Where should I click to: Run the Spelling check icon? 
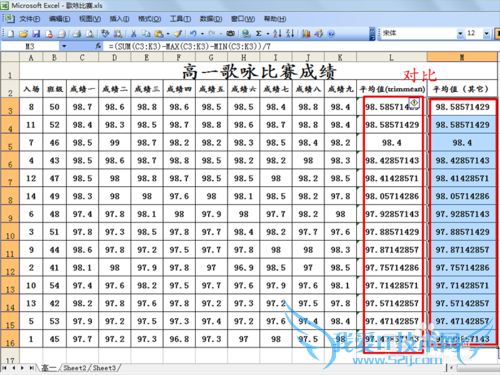[105, 34]
